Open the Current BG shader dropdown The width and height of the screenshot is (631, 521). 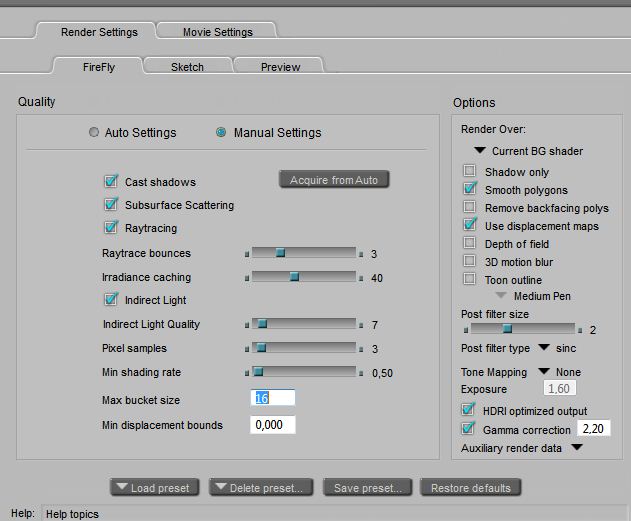coord(480,151)
